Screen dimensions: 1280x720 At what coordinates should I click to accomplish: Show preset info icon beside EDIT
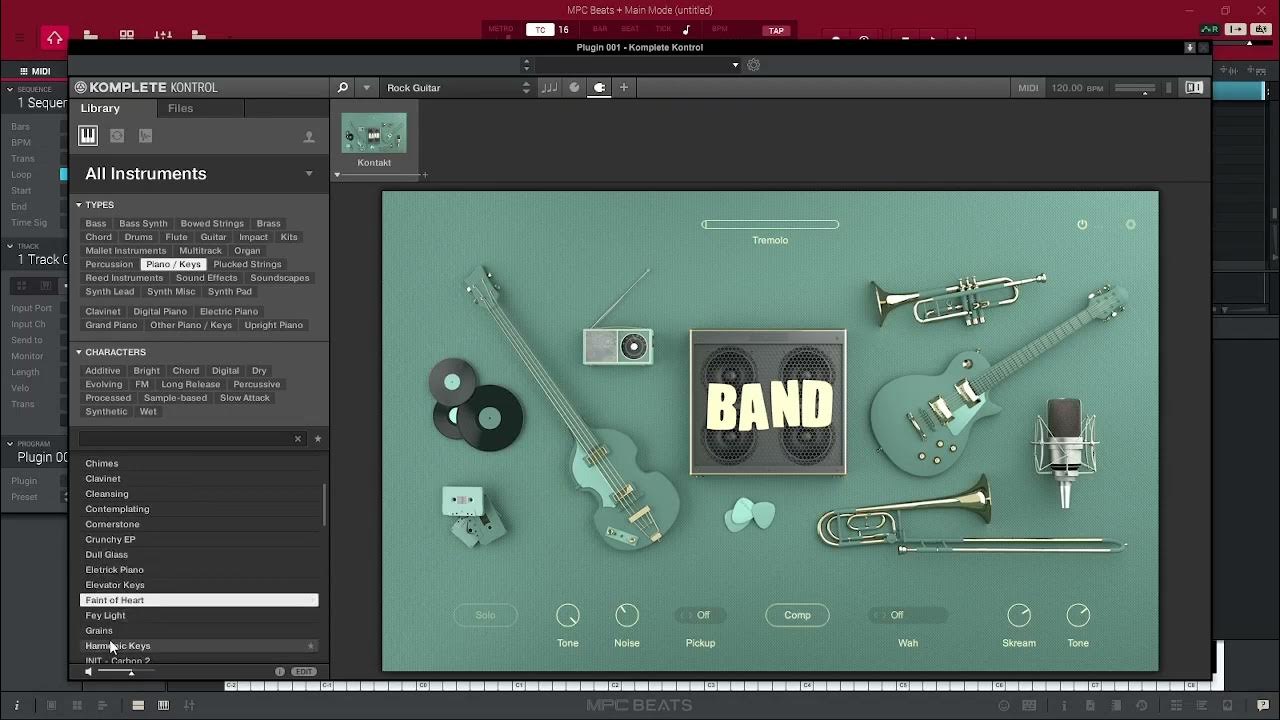click(x=280, y=672)
